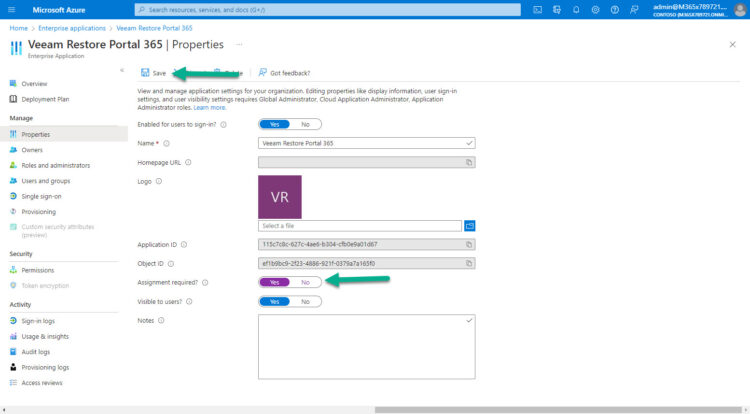The height and width of the screenshot is (414, 750).
Task: Open Cloud Shell from the top bar
Action: [x=538, y=10]
